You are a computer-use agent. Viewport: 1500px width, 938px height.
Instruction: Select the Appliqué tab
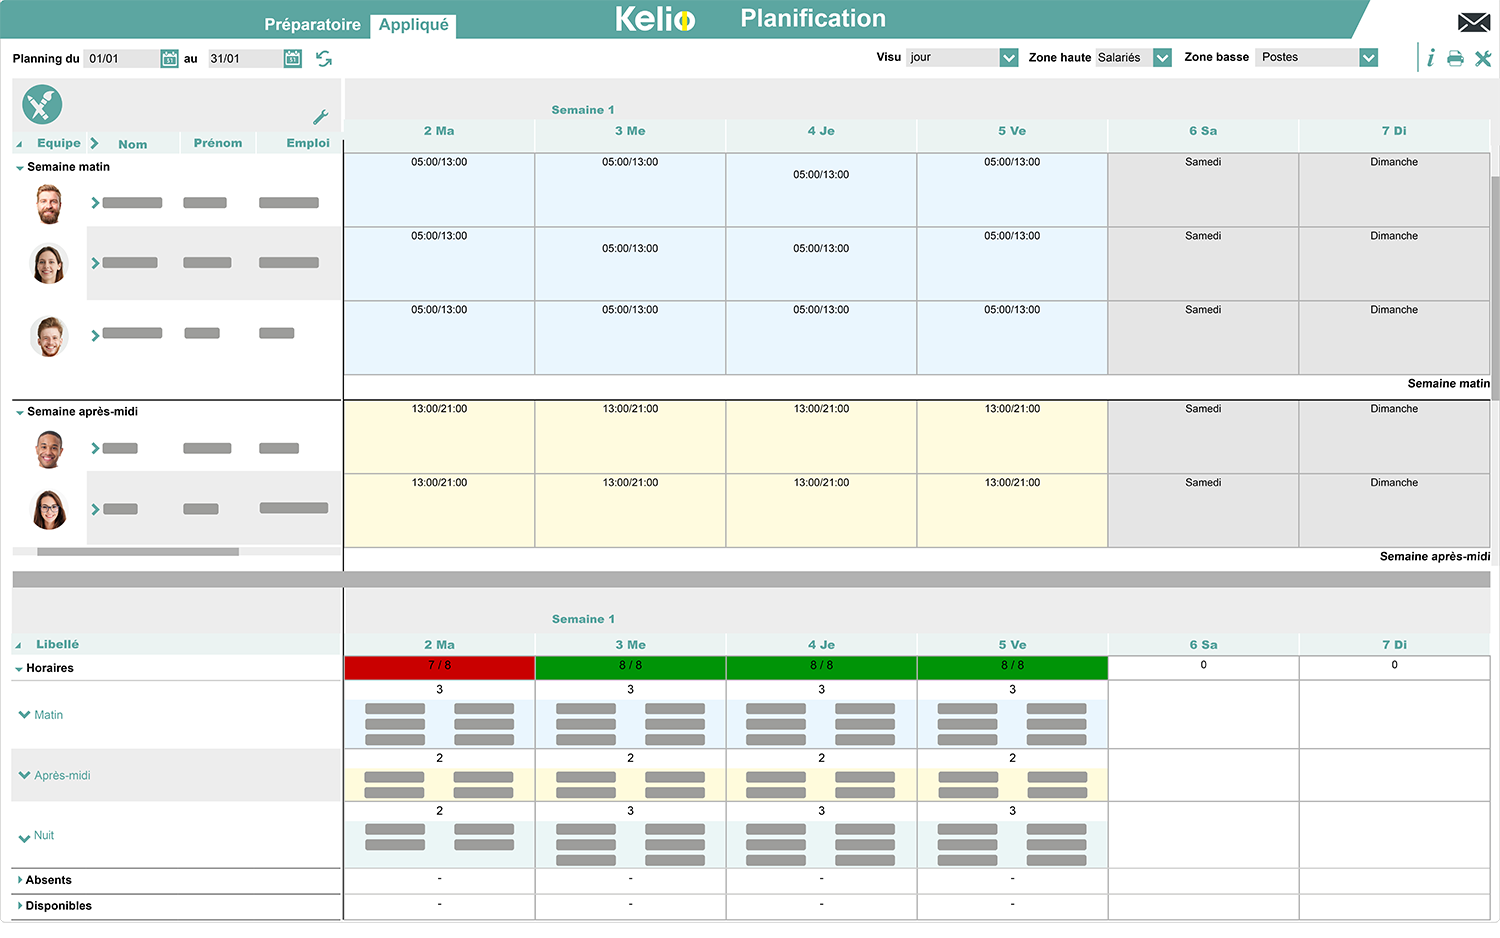click(413, 26)
